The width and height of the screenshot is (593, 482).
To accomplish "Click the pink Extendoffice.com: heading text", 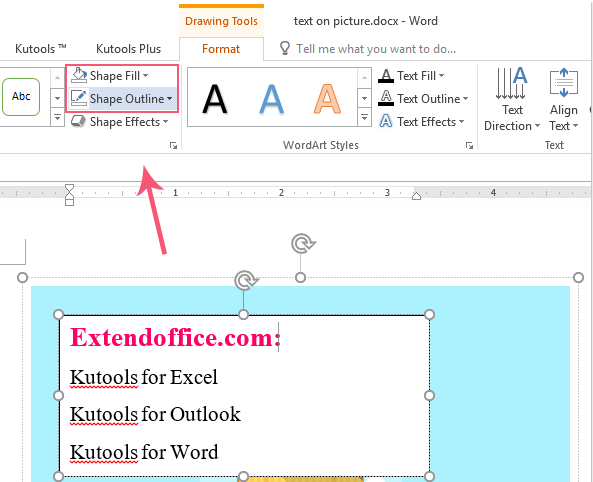I will tap(175, 337).
